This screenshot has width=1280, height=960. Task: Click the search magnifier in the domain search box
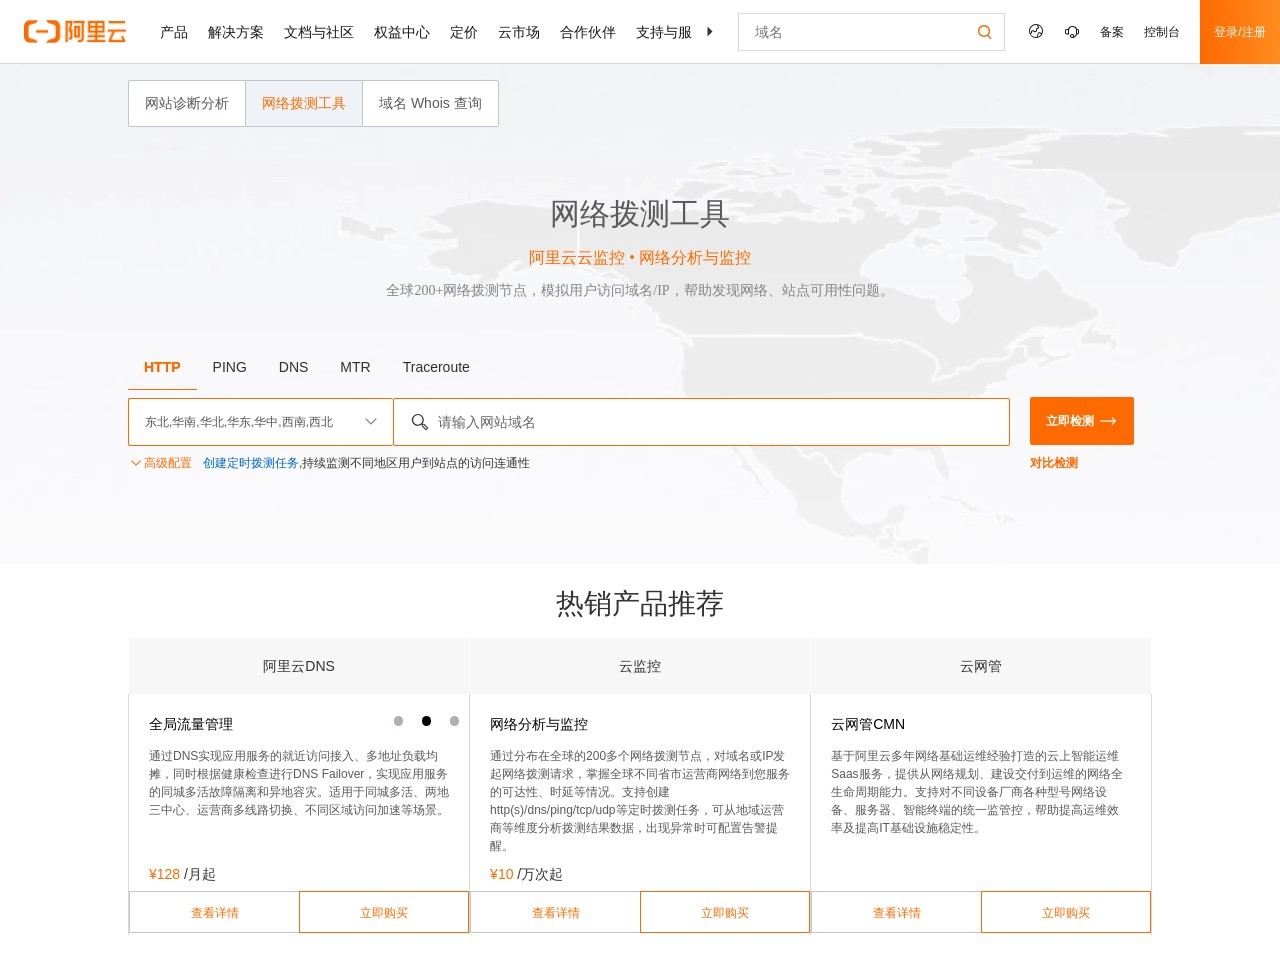click(x=984, y=31)
